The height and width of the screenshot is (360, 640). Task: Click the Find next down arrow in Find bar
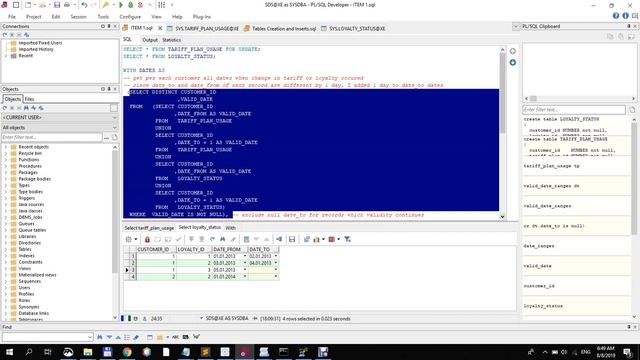click(109, 337)
